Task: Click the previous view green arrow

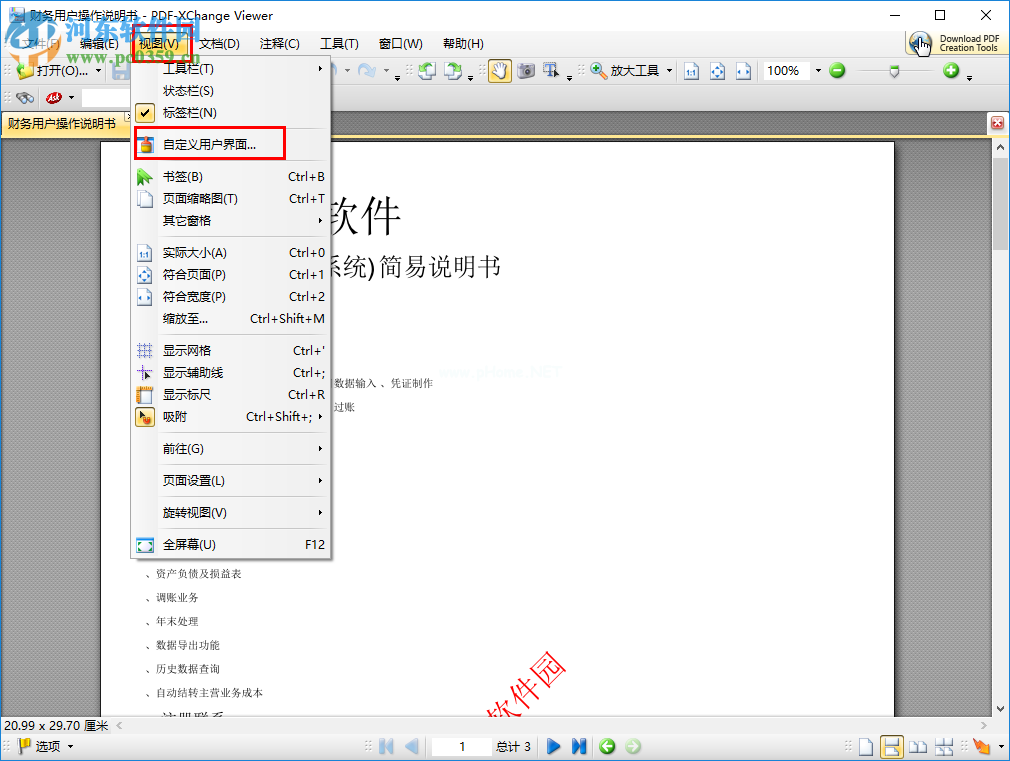Action: [607, 746]
